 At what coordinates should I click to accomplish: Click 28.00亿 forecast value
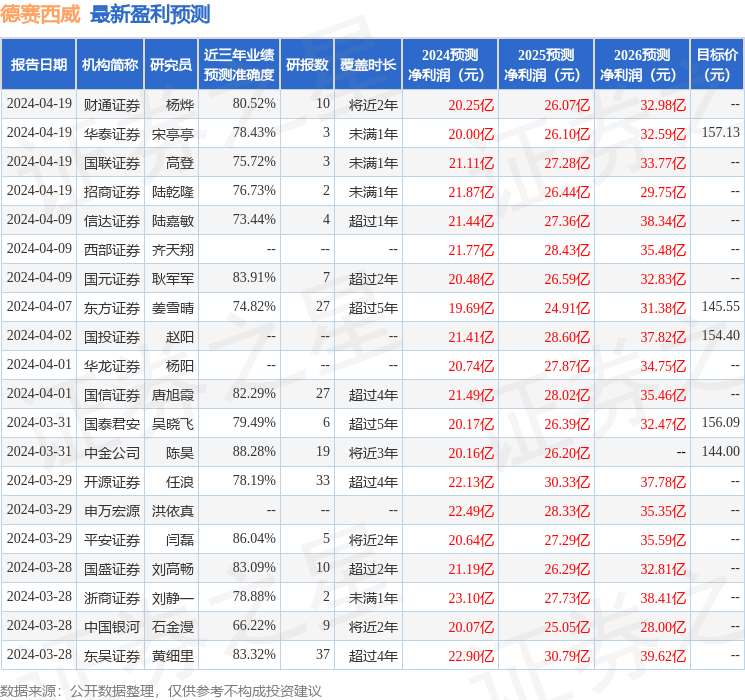(663, 627)
